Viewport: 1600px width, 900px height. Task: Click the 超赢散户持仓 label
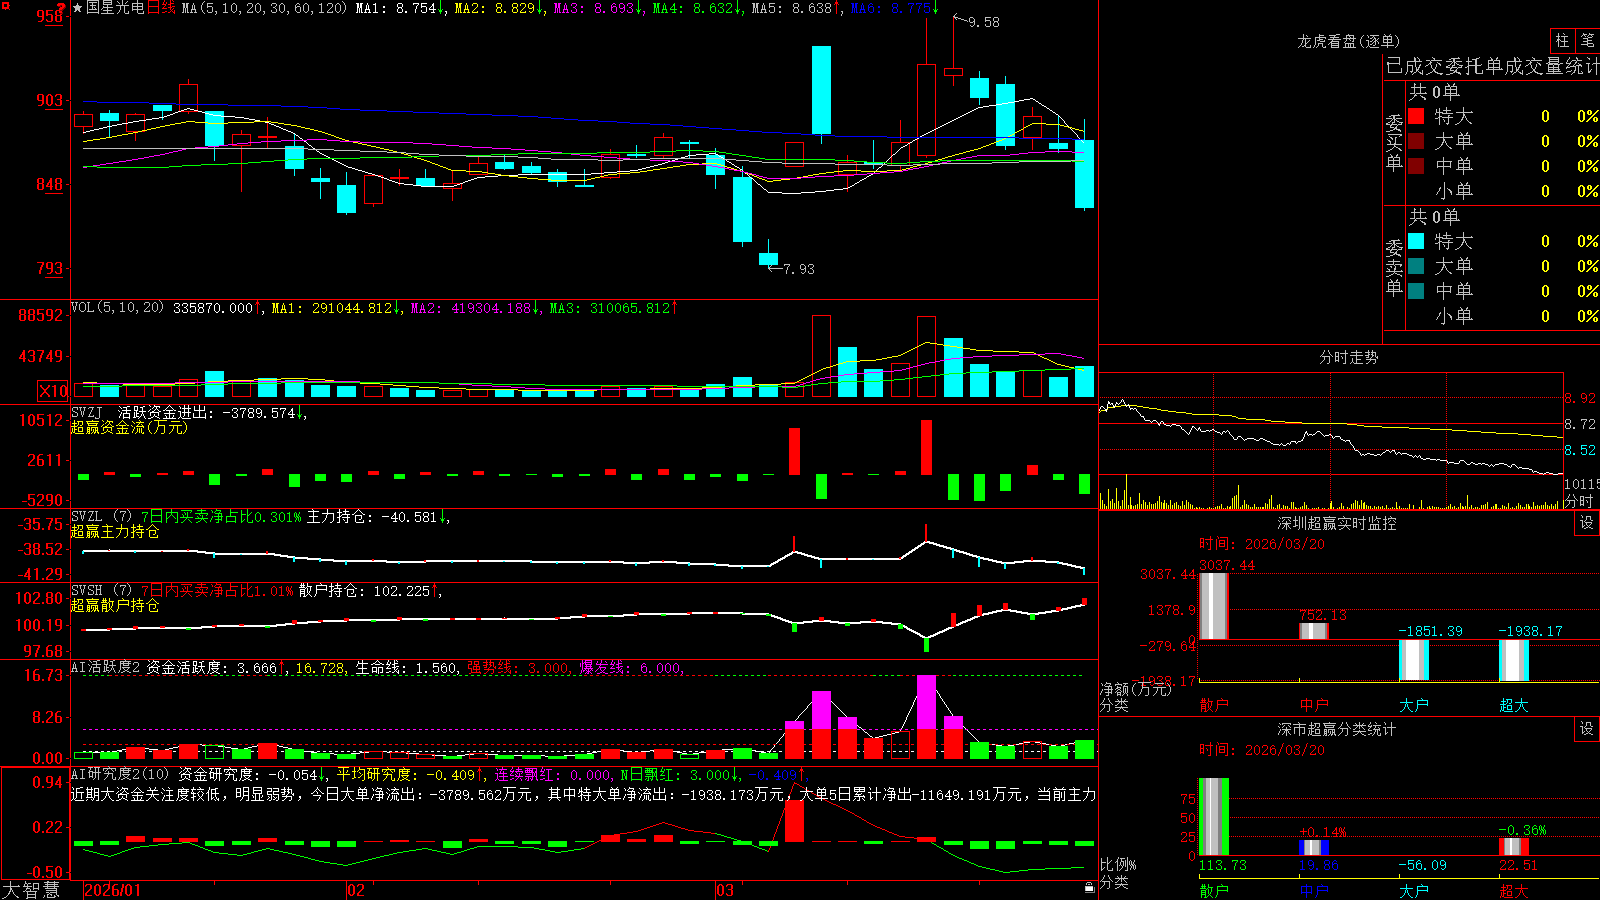(115, 605)
